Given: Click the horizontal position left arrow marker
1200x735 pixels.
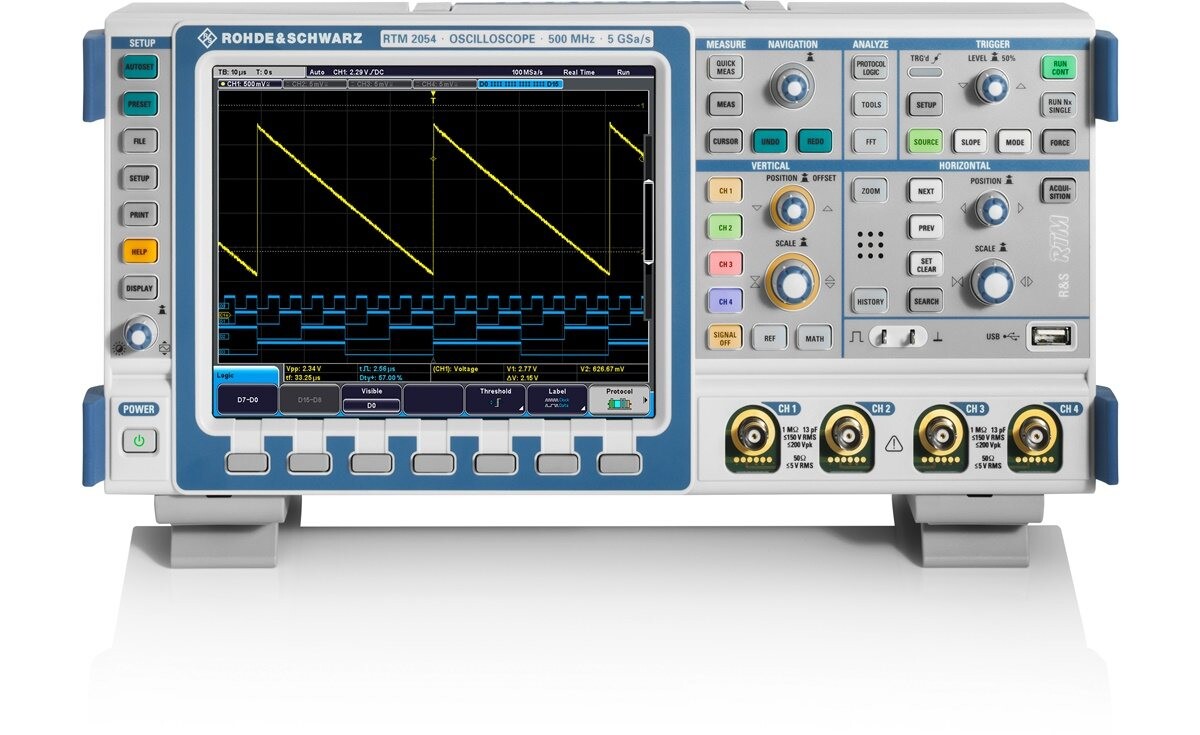Looking at the screenshot, I should pyautogui.click(x=965, y=209).
